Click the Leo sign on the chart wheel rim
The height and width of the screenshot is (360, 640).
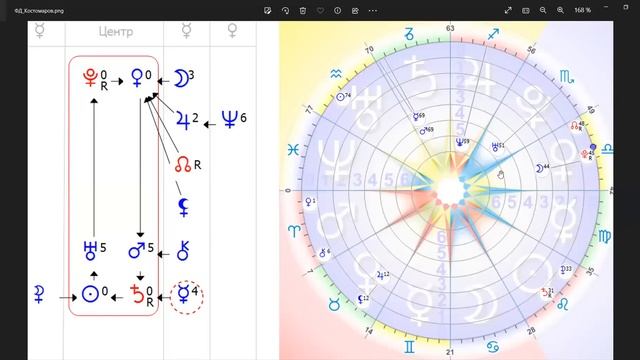point(563,304)
